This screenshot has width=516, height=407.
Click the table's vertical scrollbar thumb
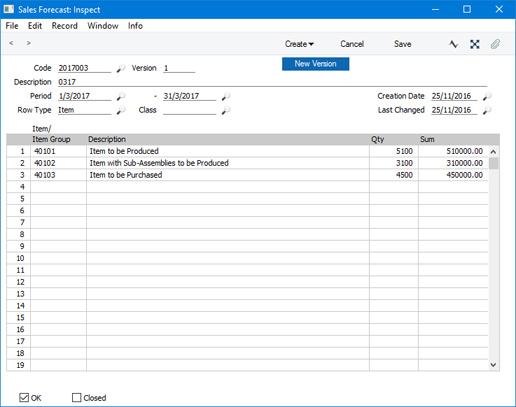494,163
